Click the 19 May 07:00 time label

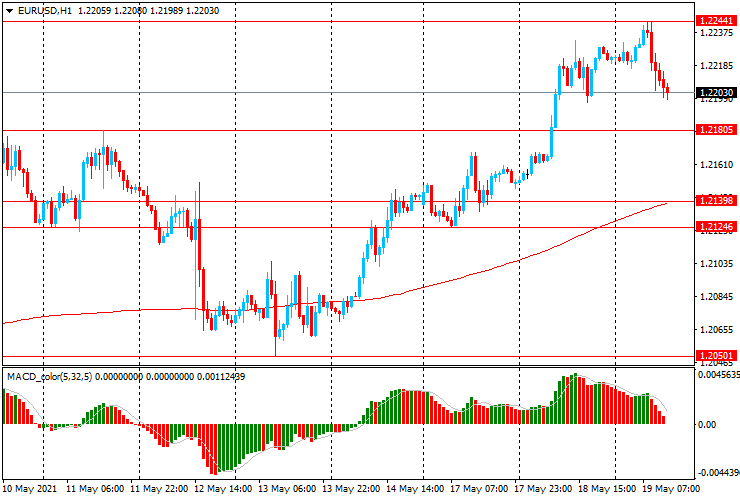671,488
